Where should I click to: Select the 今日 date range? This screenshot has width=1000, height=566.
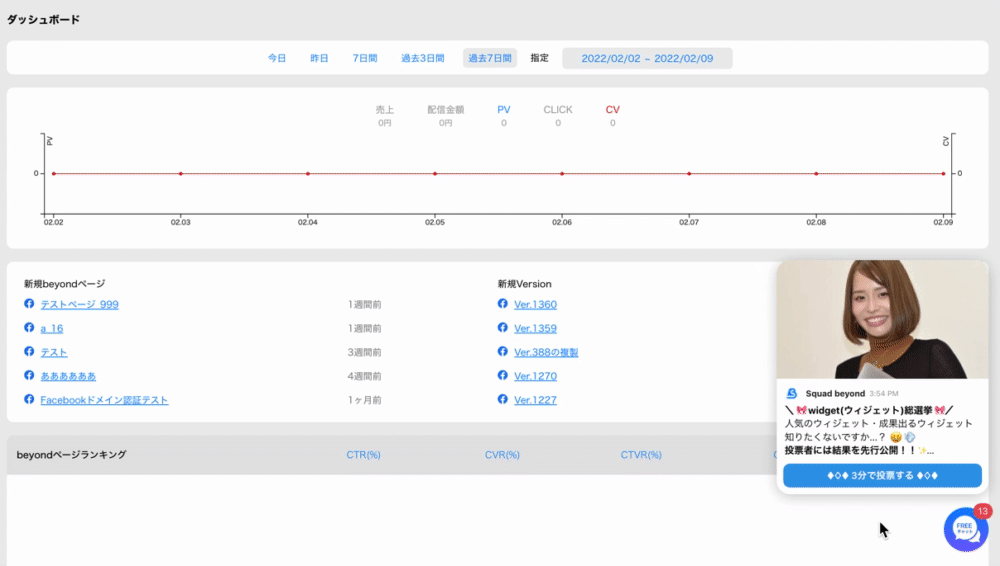tap(277, 58)
